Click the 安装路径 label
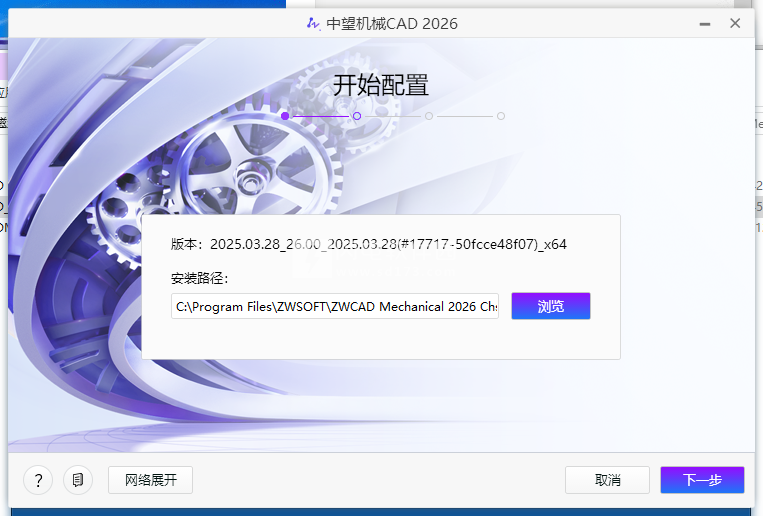Image resolution: width=763 pixels, height=516 pixels. point(200,278)
